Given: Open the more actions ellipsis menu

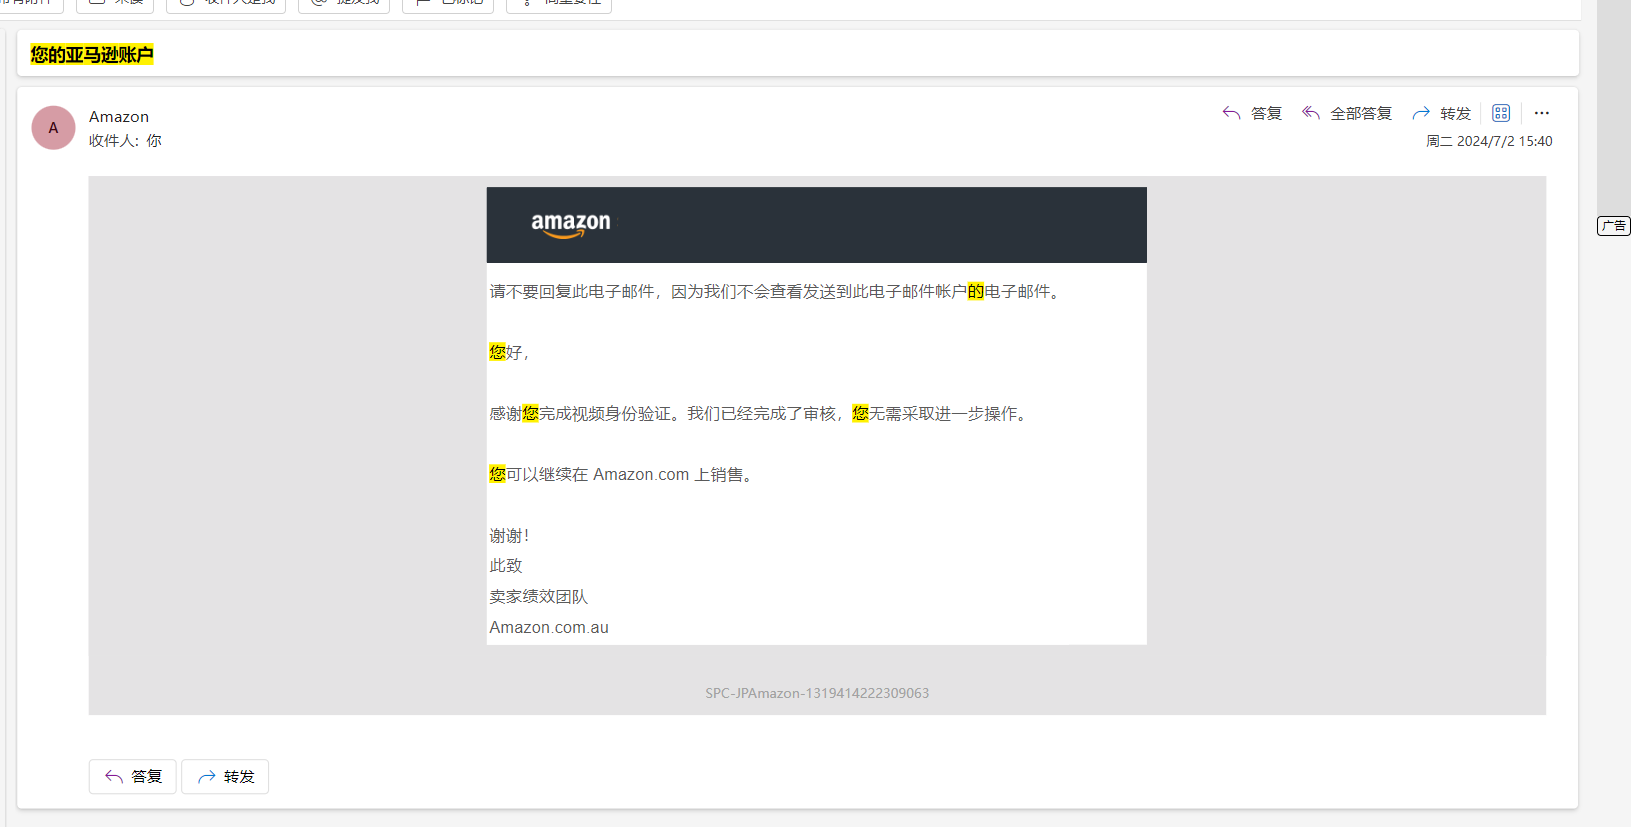Looking at the screenshot, I should pos(1542,113).
